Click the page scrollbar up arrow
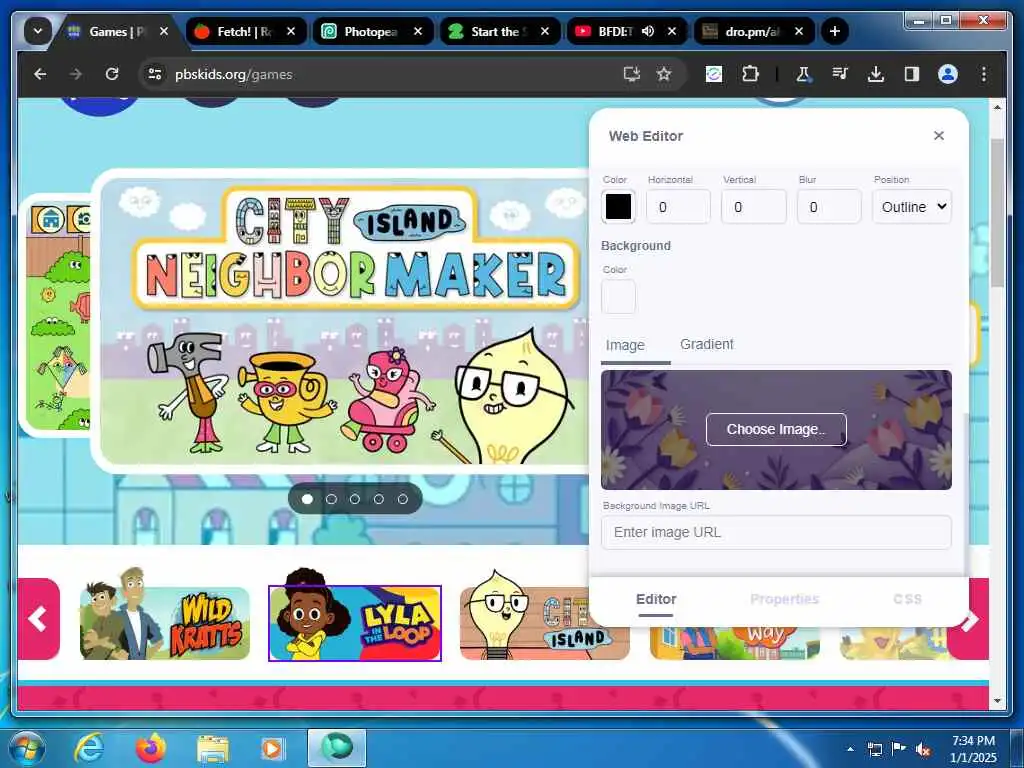This screenshot has width=1024, height=768. [997, 107]
